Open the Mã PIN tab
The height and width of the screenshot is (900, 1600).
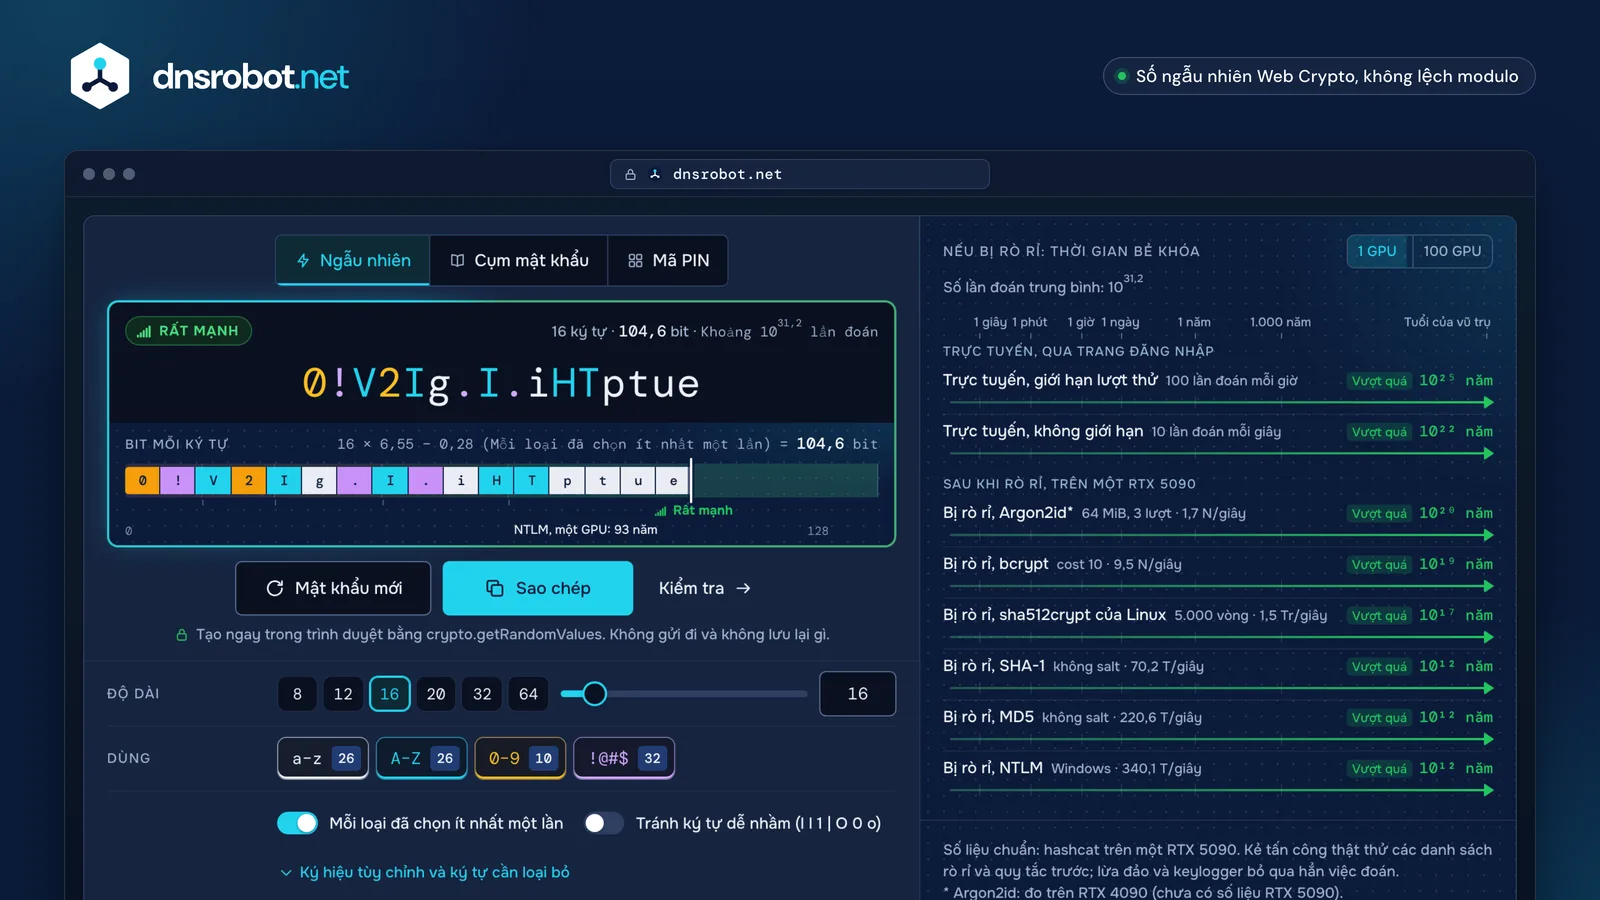tap(668, 261)
